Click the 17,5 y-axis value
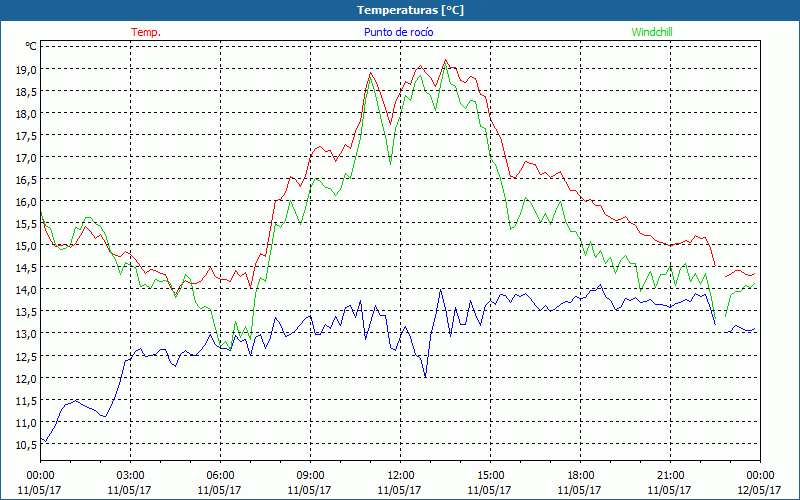 [x=26, y=136]
